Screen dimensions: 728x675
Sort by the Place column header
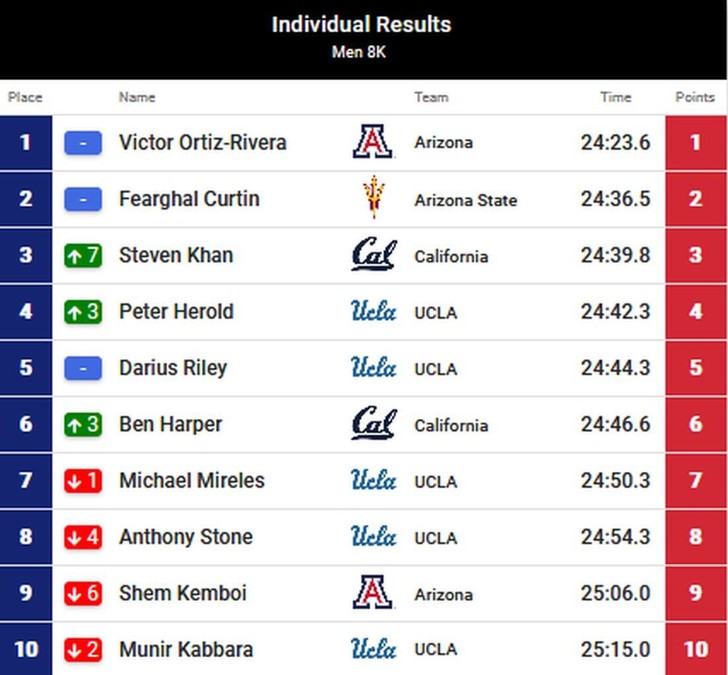pyautogui.click(x=25, y=97)
